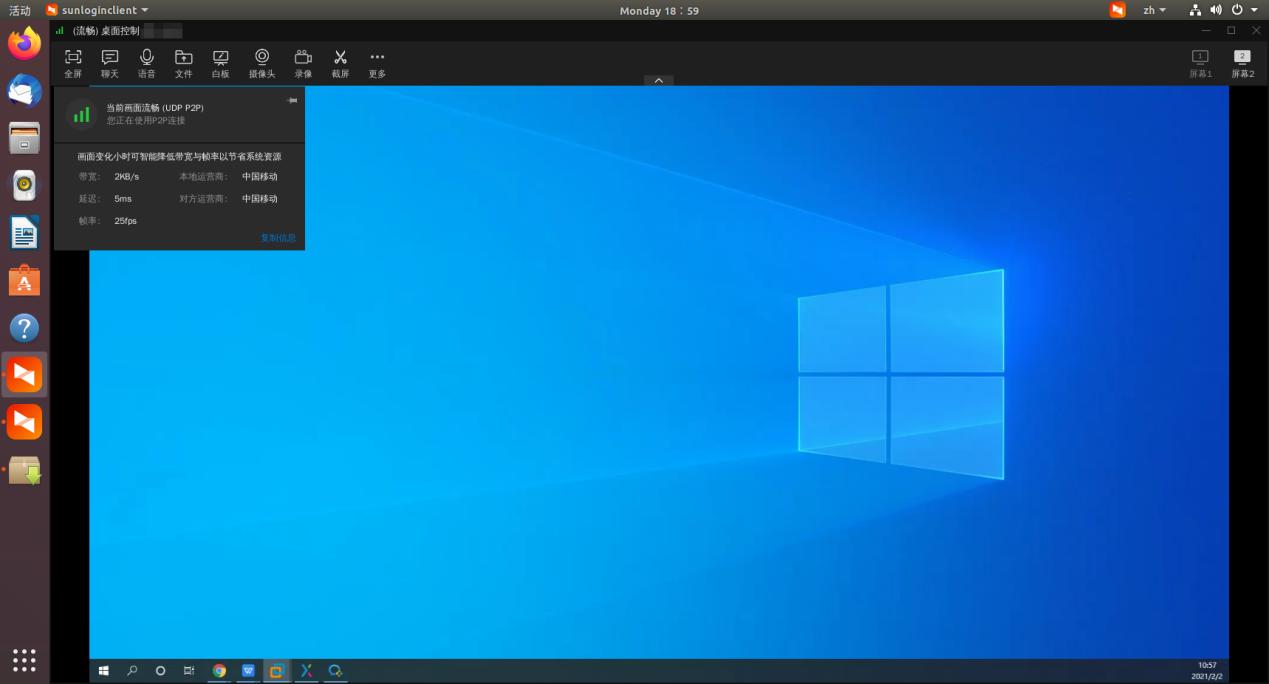Click the orange VMware icon on remote taskbar

coord(277,670)
